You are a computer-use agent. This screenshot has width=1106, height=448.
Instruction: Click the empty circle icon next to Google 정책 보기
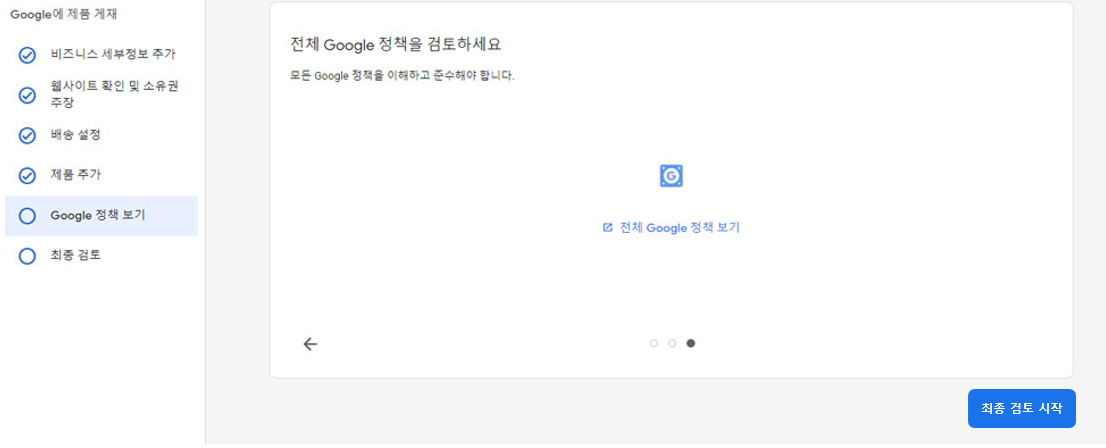[28, 216]
